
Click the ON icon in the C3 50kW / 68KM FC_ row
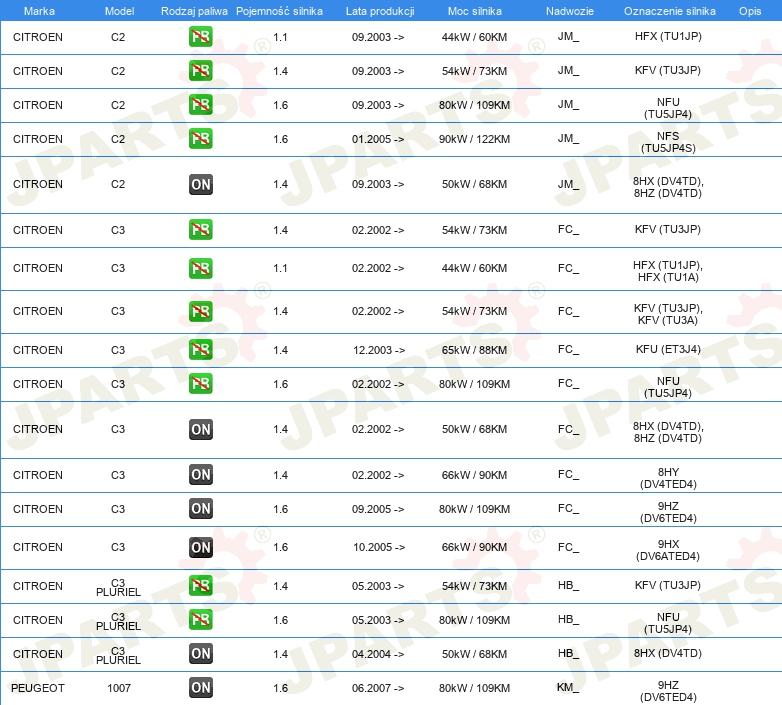(200, 429)
